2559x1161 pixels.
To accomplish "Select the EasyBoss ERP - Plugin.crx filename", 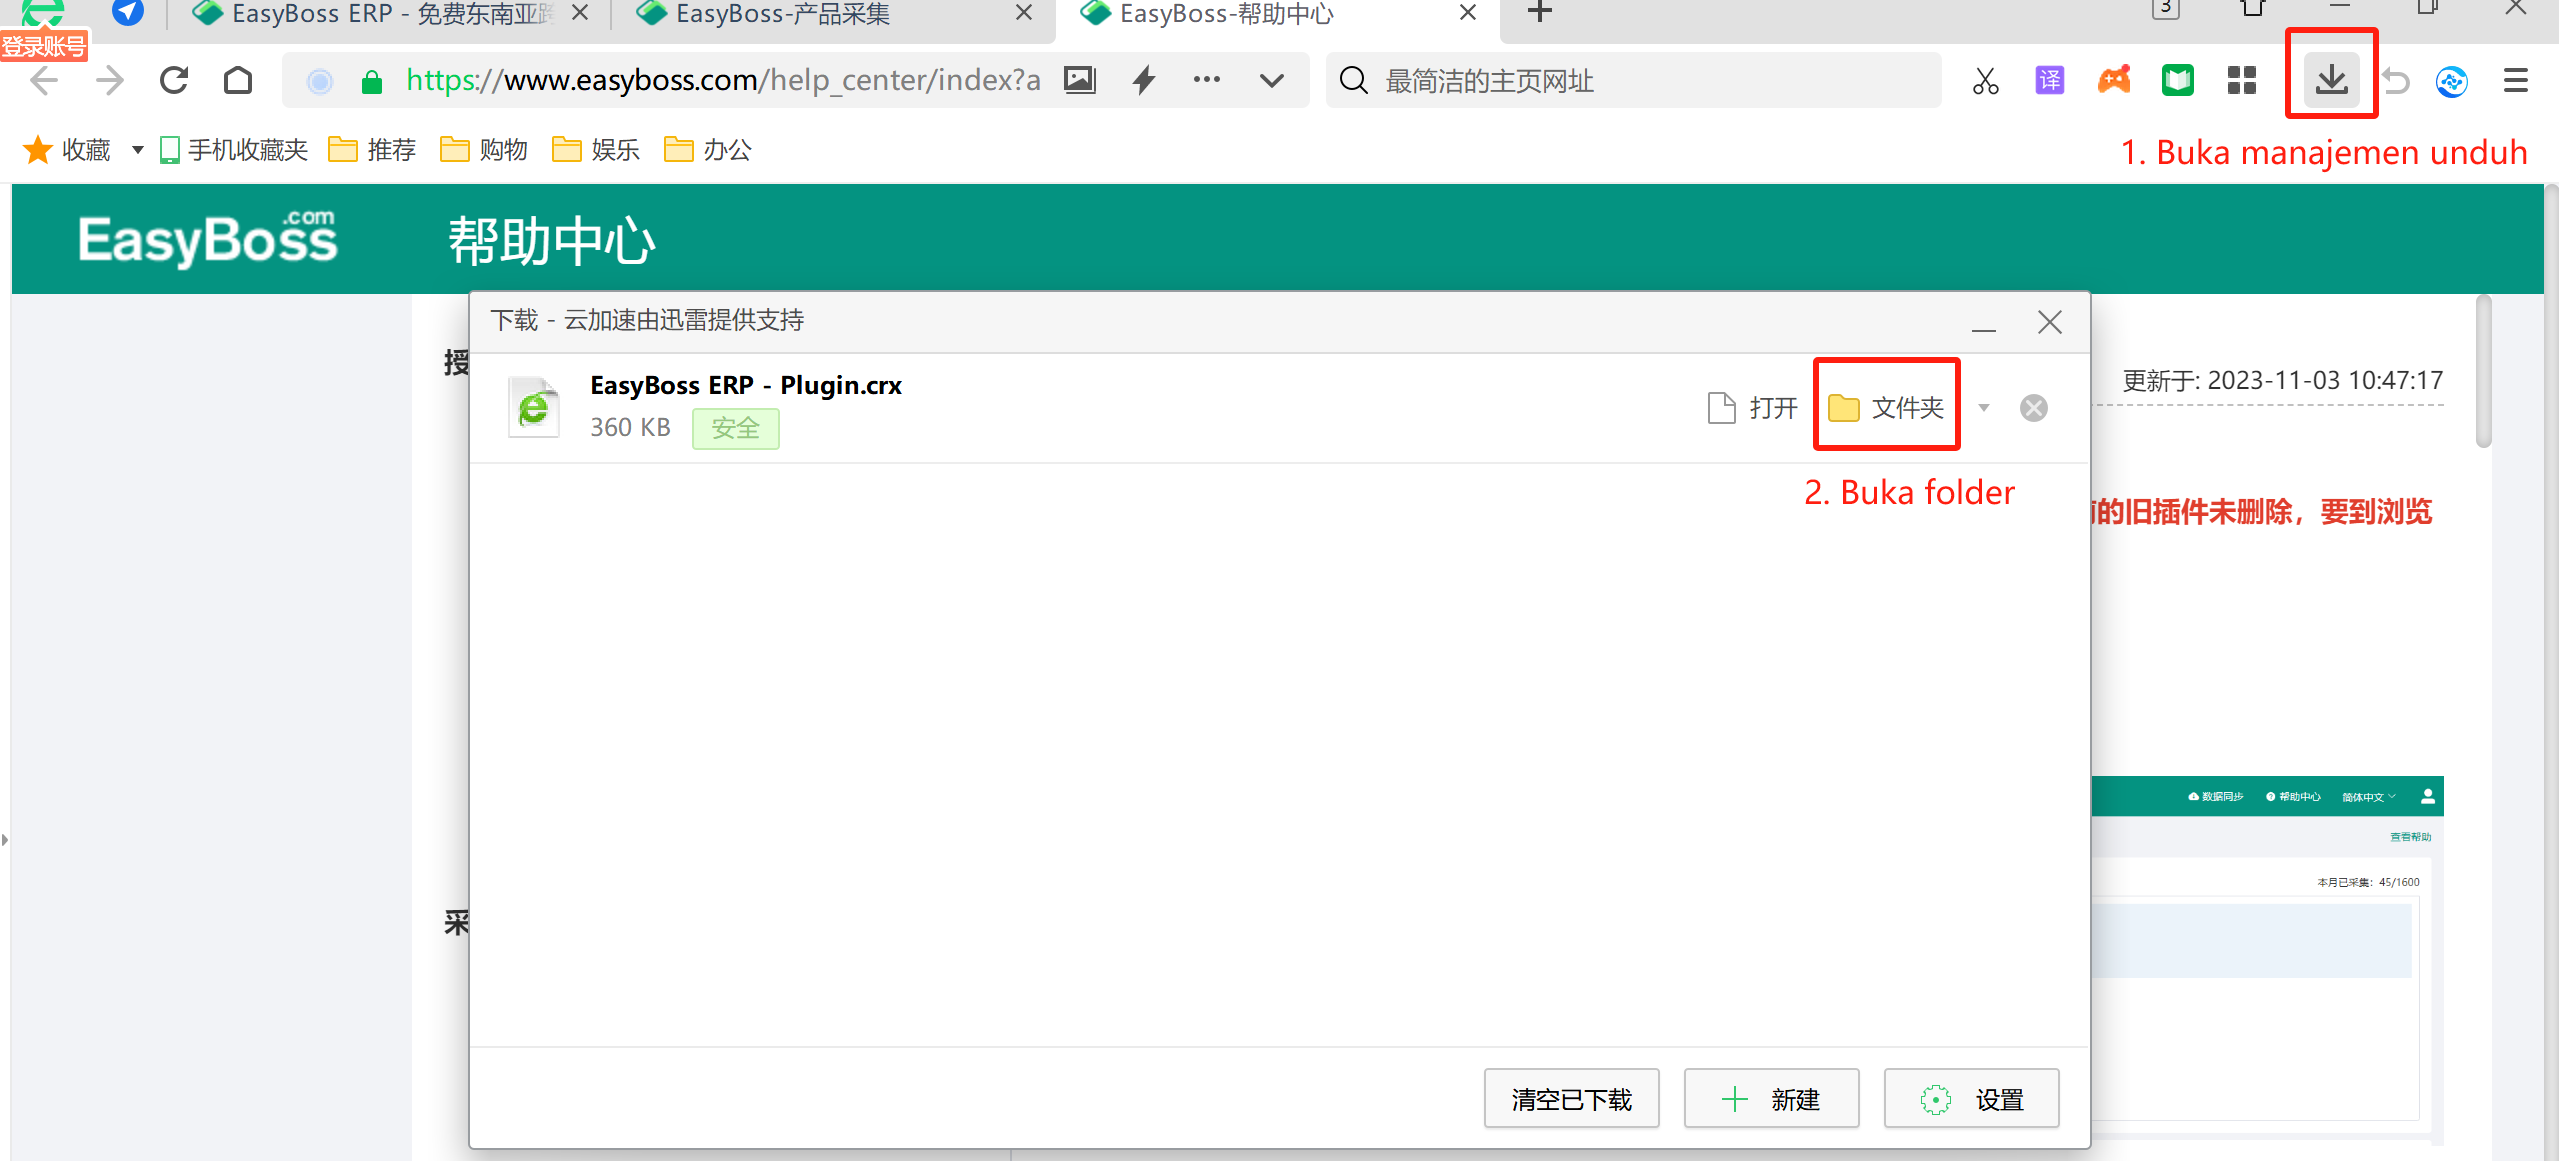I will click(746, 386).
